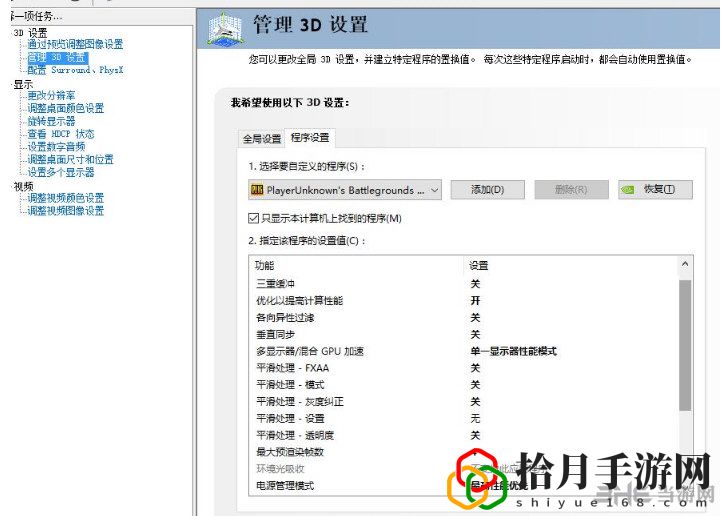Select '多显示器/混合 GPU 加速' row
723x516 pixels.
tap(463, 351)
